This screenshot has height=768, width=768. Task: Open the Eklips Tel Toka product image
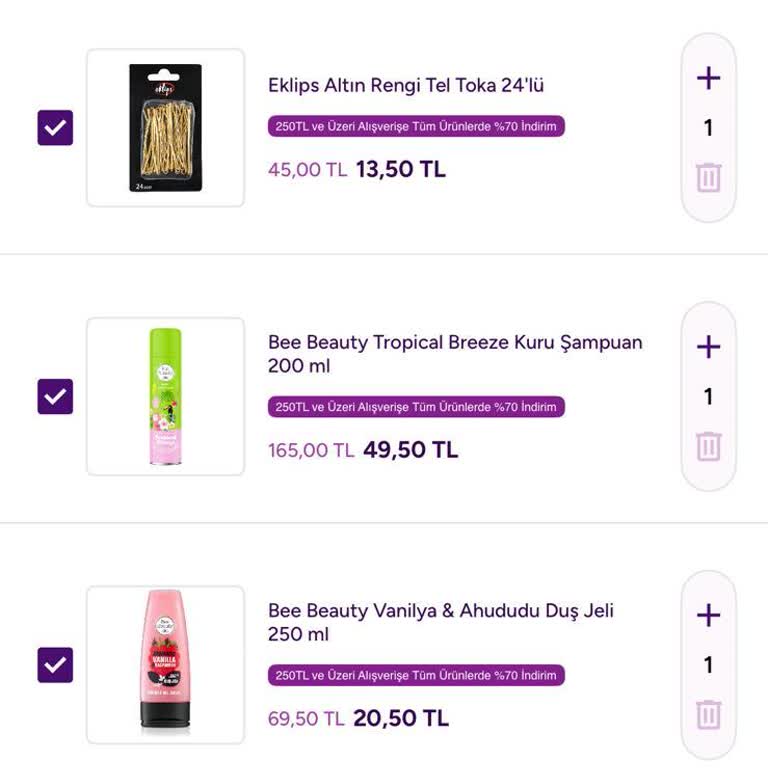click(165, 128)
